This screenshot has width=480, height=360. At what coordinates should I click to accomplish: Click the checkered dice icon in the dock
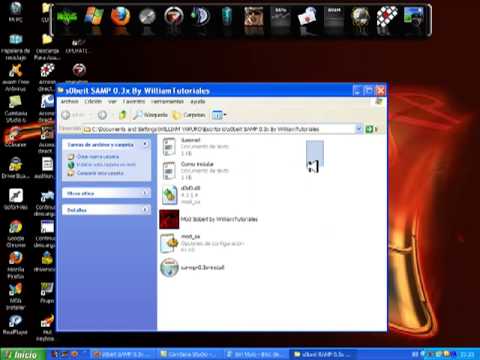click(x=387, y=17)
